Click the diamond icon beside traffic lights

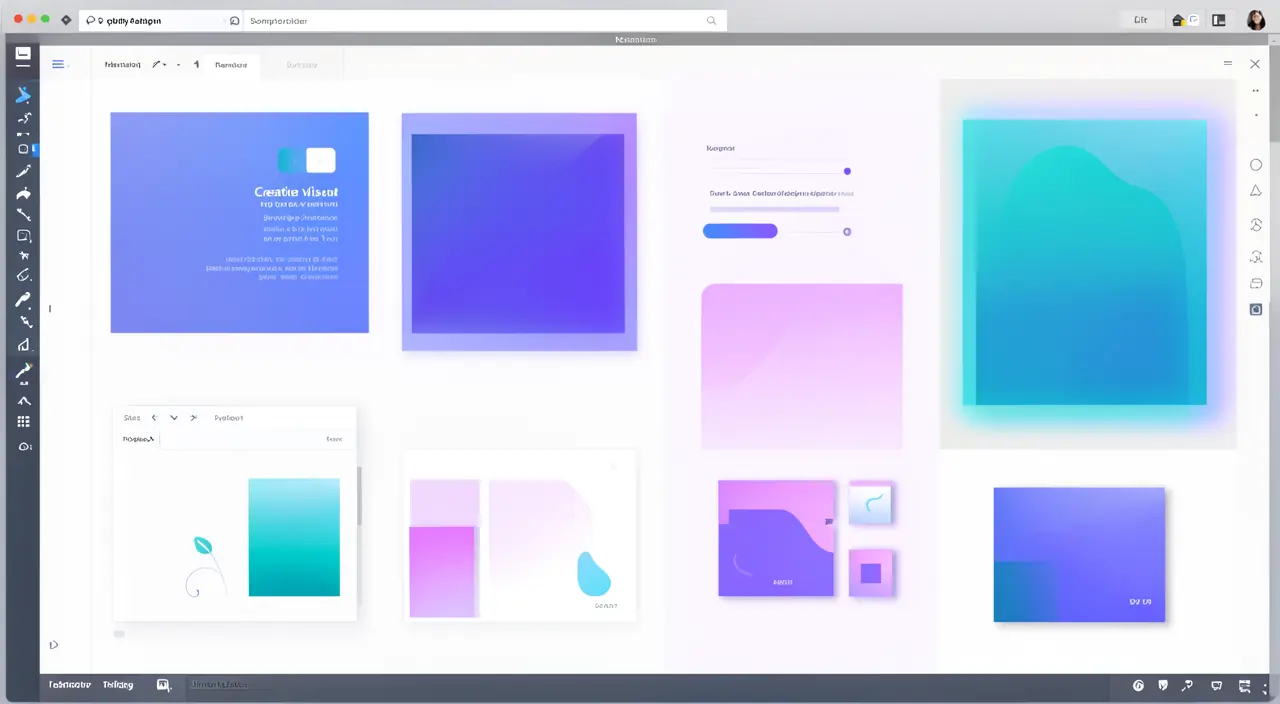66,20
